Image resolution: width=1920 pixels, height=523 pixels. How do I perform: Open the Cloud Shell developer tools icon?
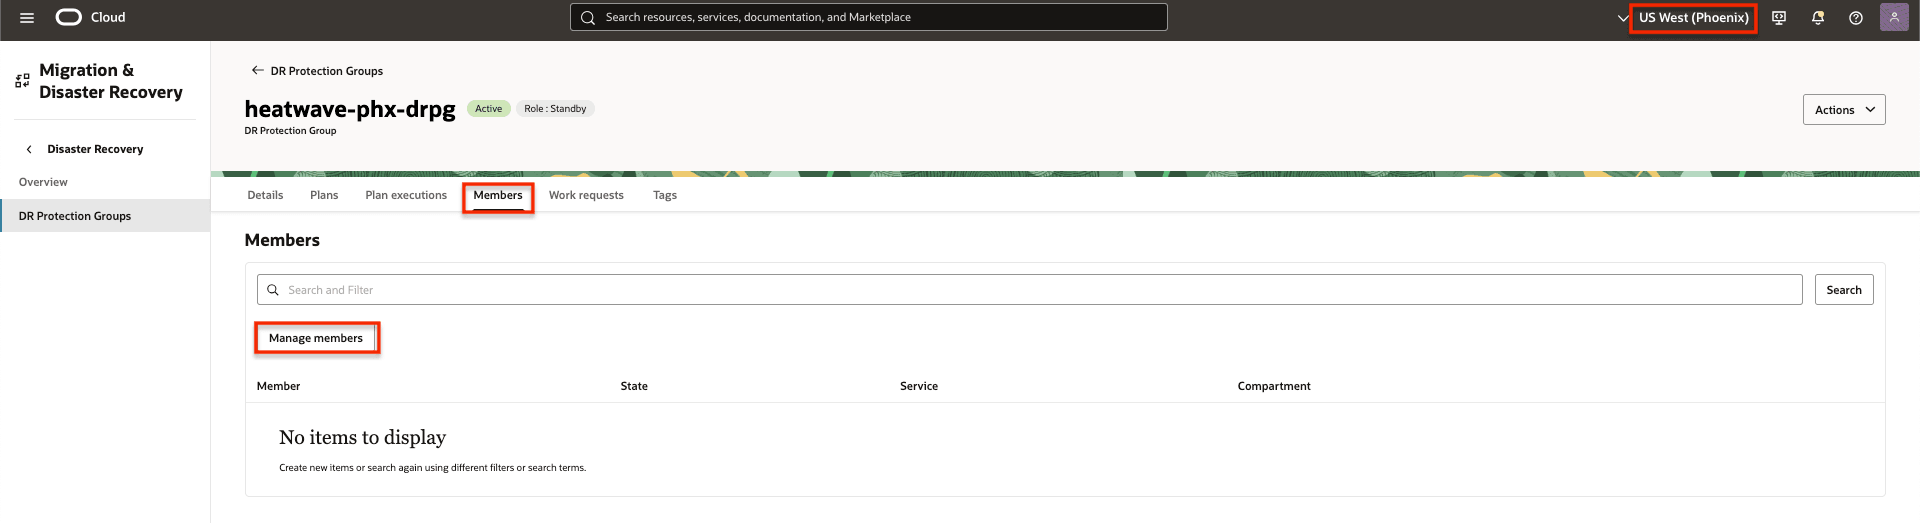(x=1779, y=17)
